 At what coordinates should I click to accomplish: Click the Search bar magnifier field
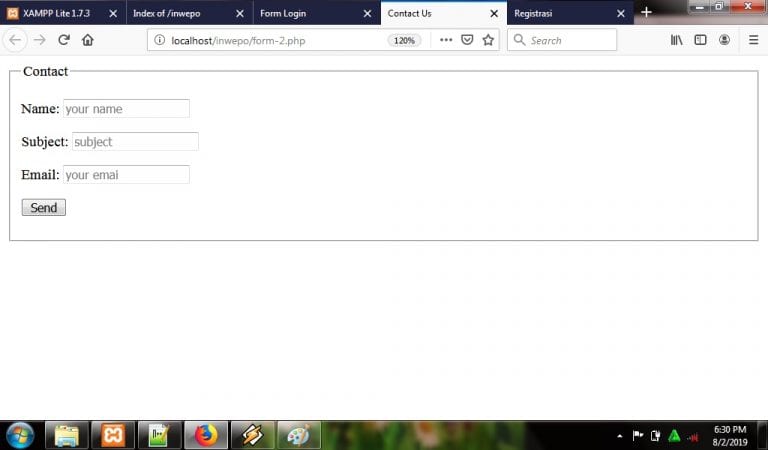click(x=562, y=40)
